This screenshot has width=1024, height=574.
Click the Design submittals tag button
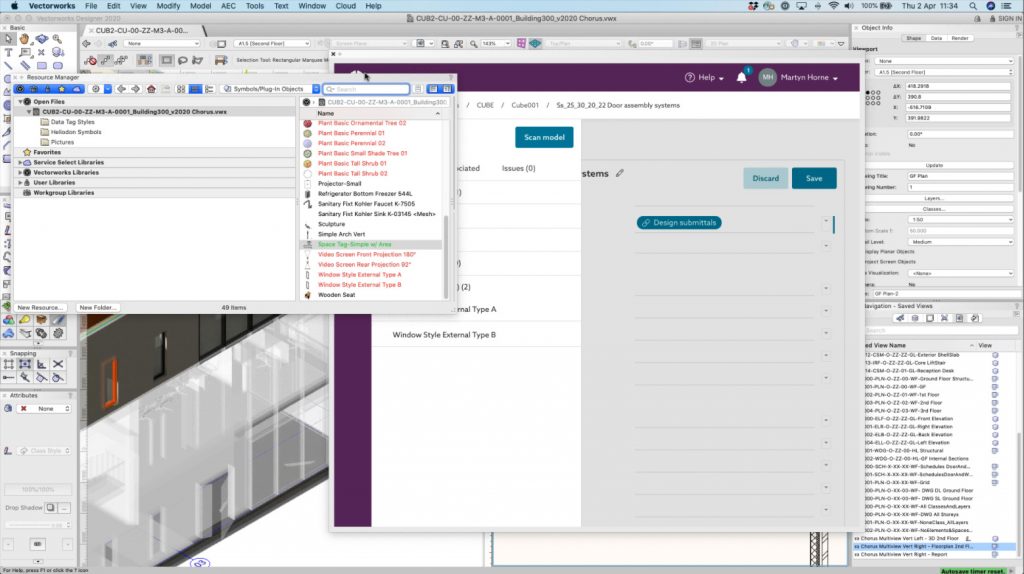click(x=679, y=223)
